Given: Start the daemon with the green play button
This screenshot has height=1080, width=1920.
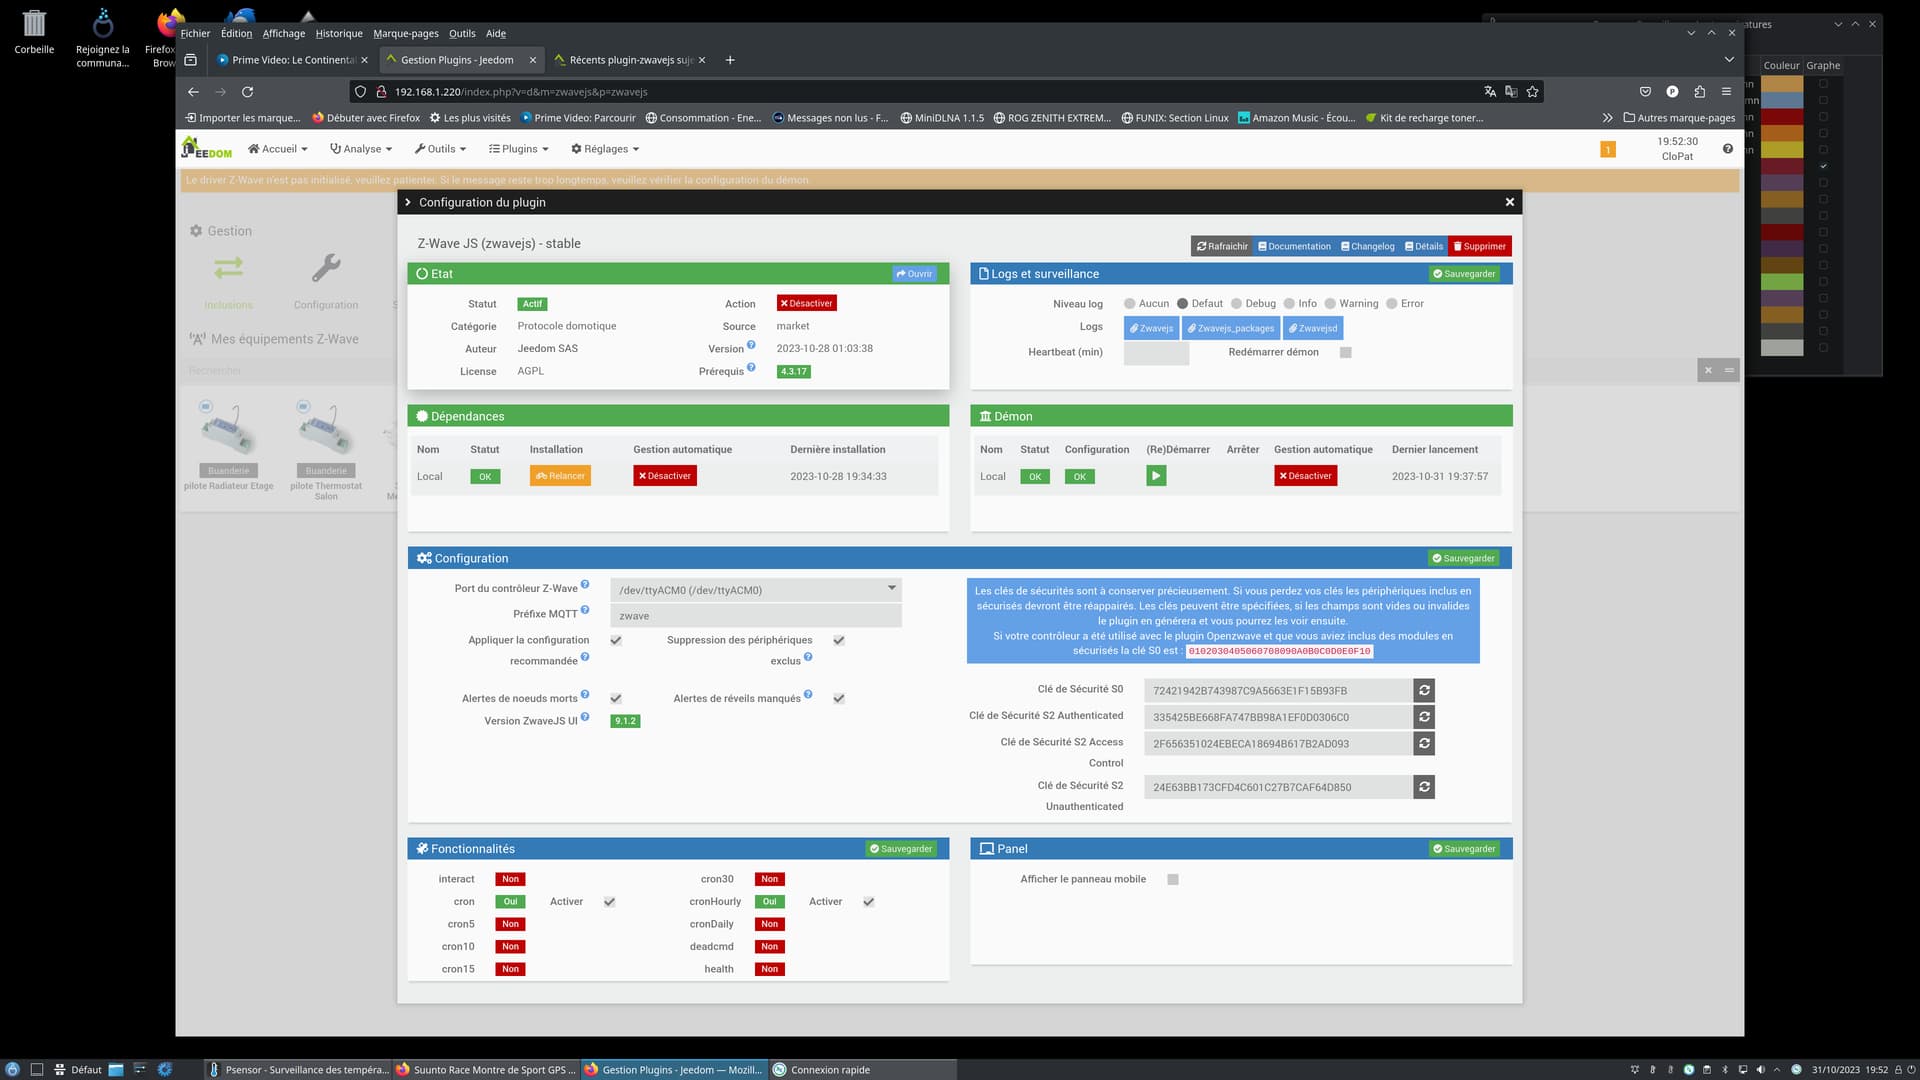Looking at the screenshot, I should (x=1156, y=476).
